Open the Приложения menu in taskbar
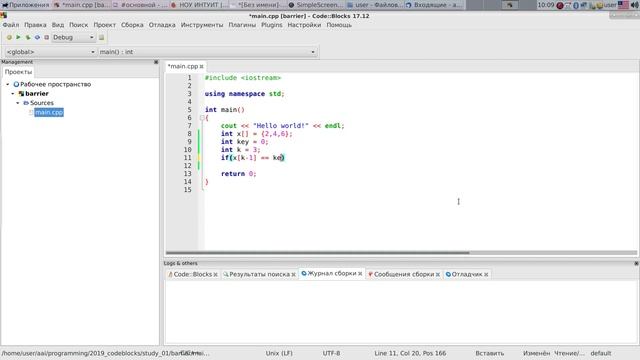The image size is (640, 360). [x=25, y=5]
